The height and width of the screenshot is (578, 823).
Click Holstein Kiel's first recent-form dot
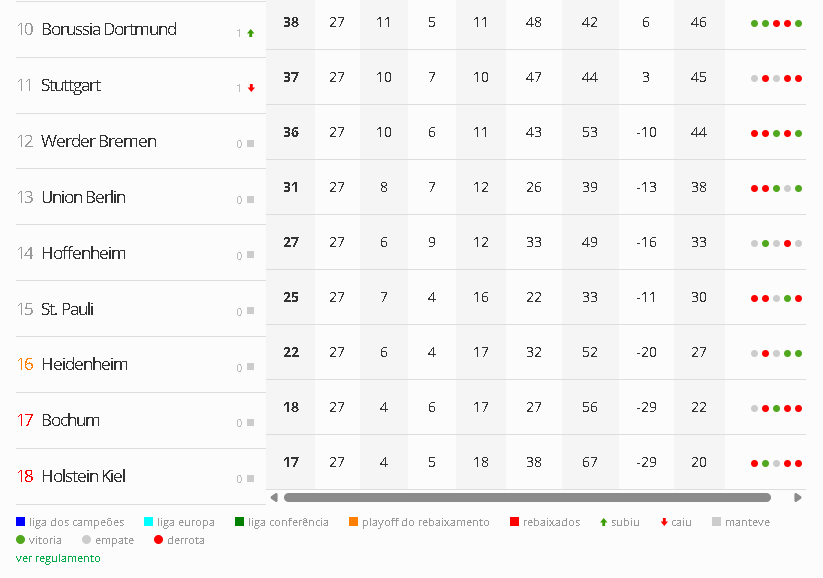[x=755, y=463]
